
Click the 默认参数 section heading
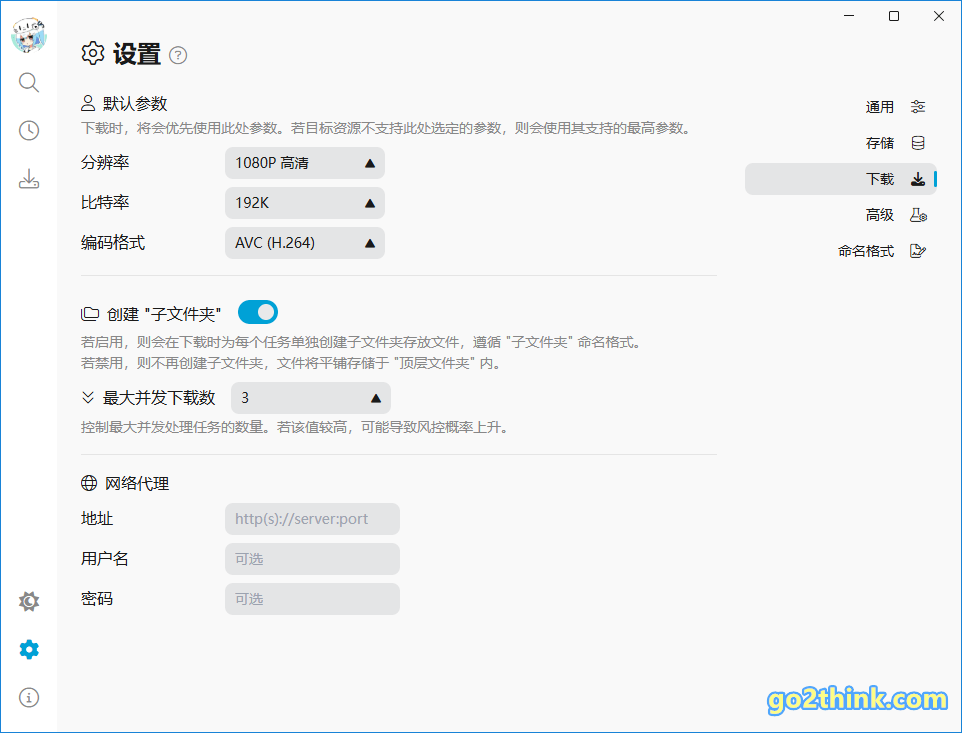(x=135, y=104)
